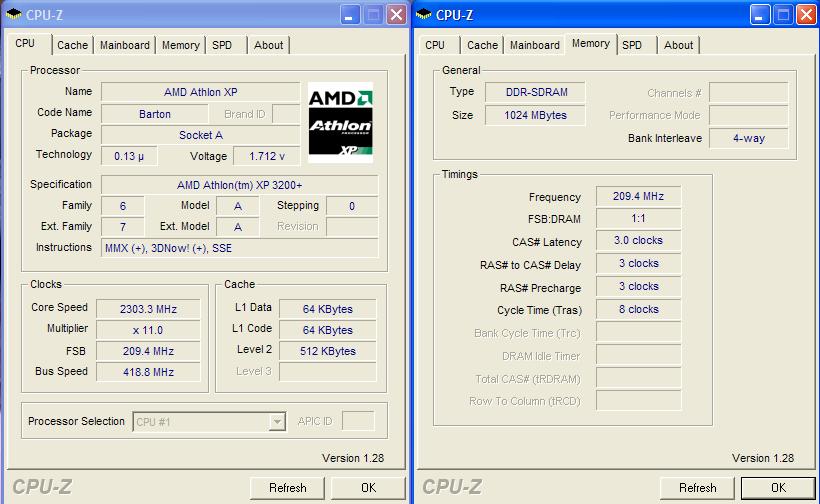Click the FSB value 209.4 MHz in Clocks
The width and height of the screenshot is (820, 504).
point(149,351)
